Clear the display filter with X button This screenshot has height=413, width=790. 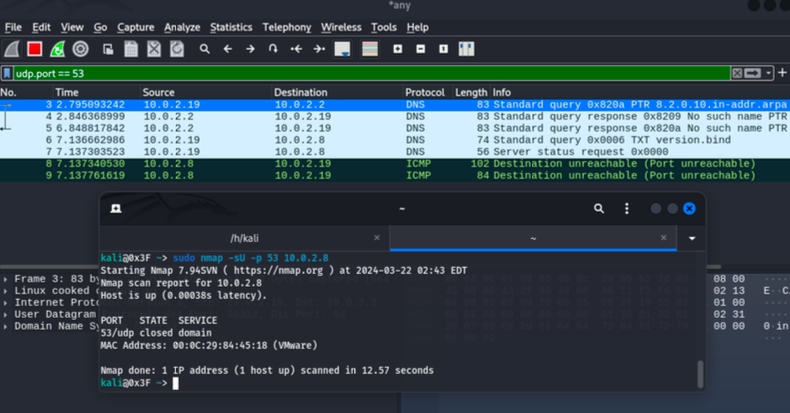pyautogui.click(x=737, y=74)
